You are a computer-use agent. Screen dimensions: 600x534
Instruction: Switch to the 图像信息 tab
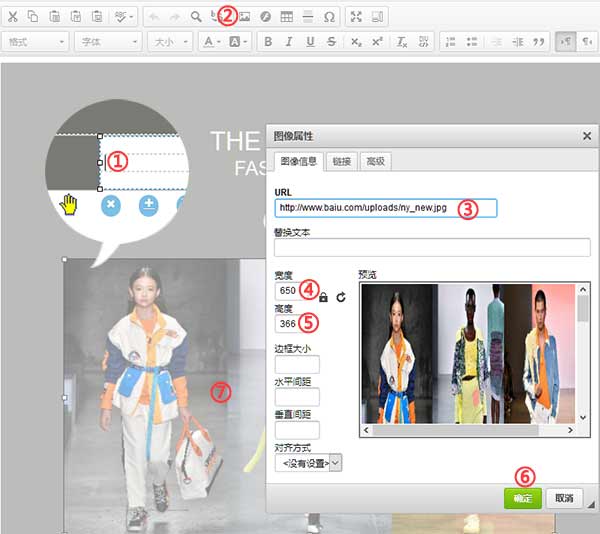click(x=299, y=161)
